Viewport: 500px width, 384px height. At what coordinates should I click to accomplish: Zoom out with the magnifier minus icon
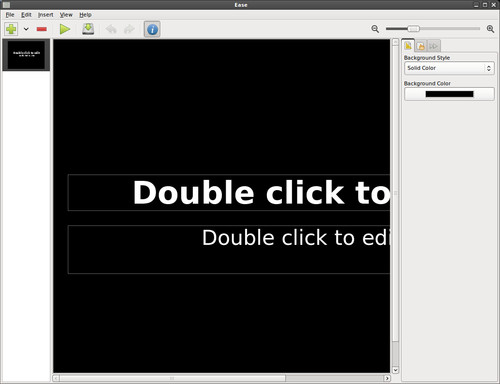(x=375, y=29)
